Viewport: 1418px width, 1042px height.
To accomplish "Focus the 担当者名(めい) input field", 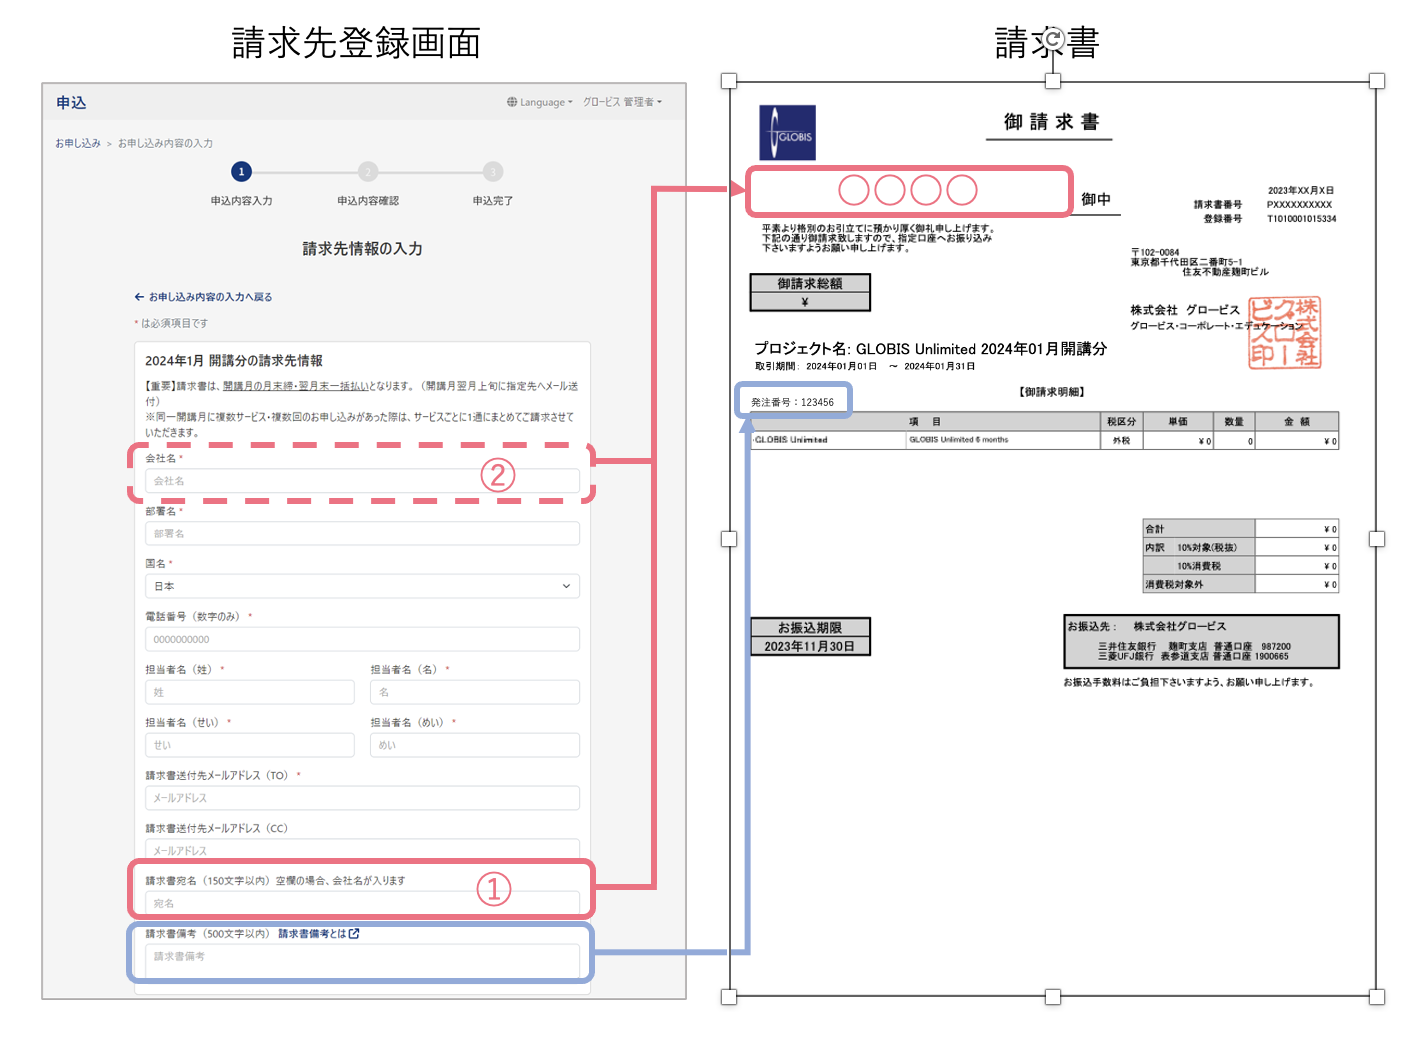I will pos(475,745).
